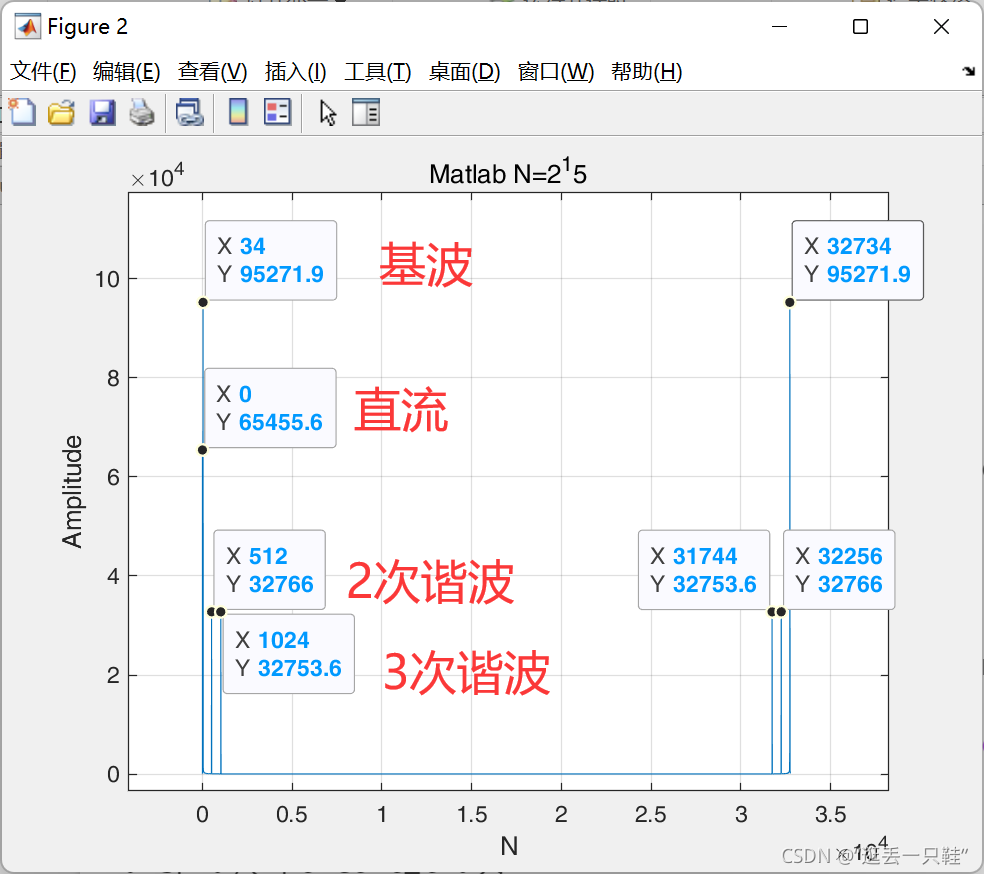Click the Amplitude y-axis label
The width and height of the screenshot is (984, 874).
tap(72, 491)
